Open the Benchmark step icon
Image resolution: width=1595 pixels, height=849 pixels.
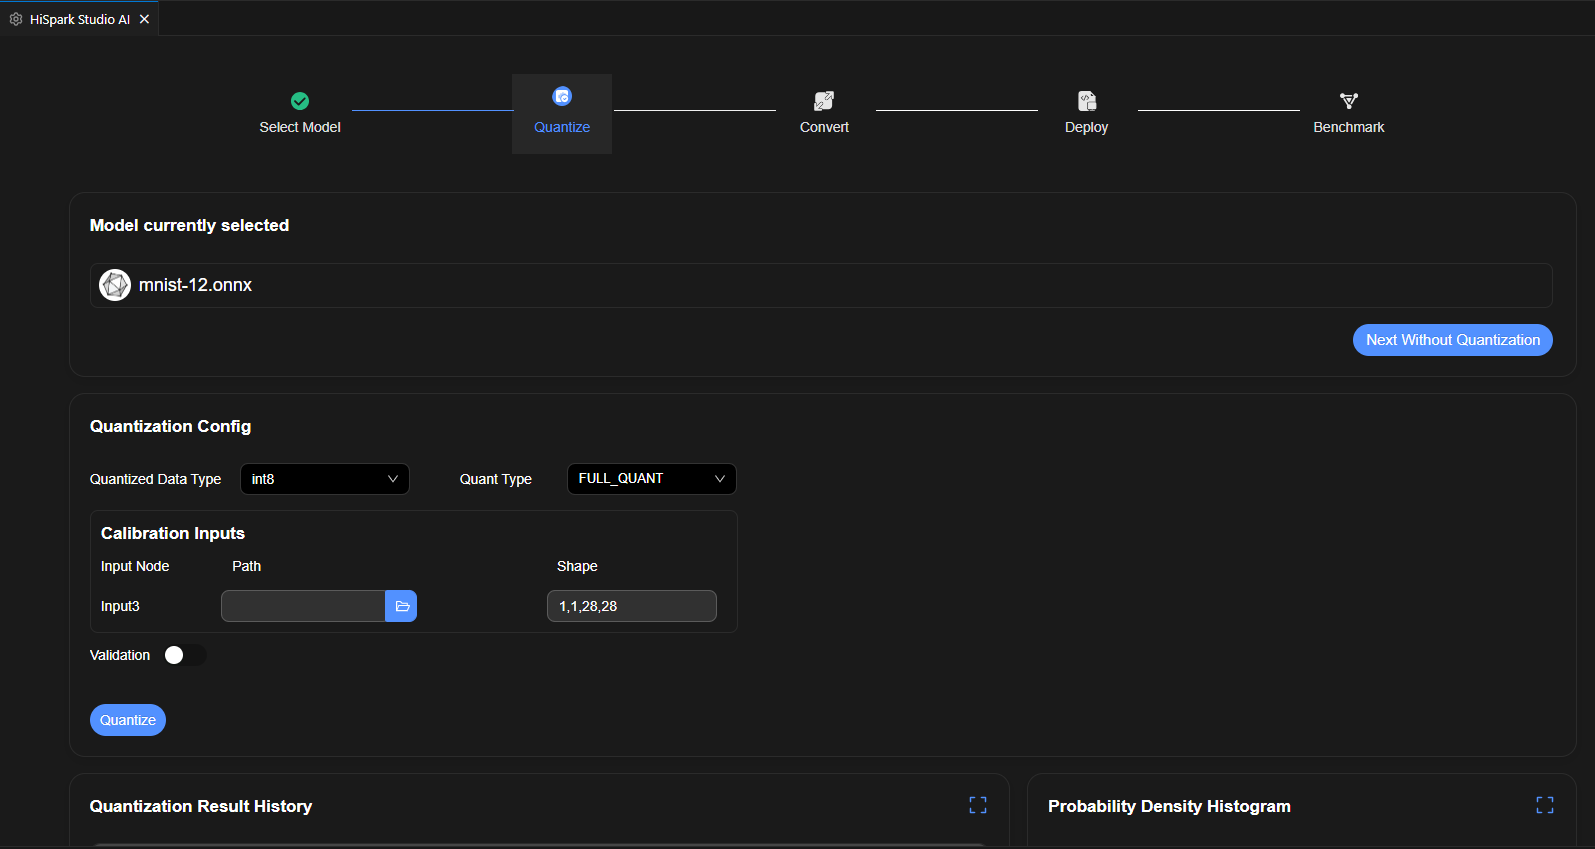[x=1349, y=101]
